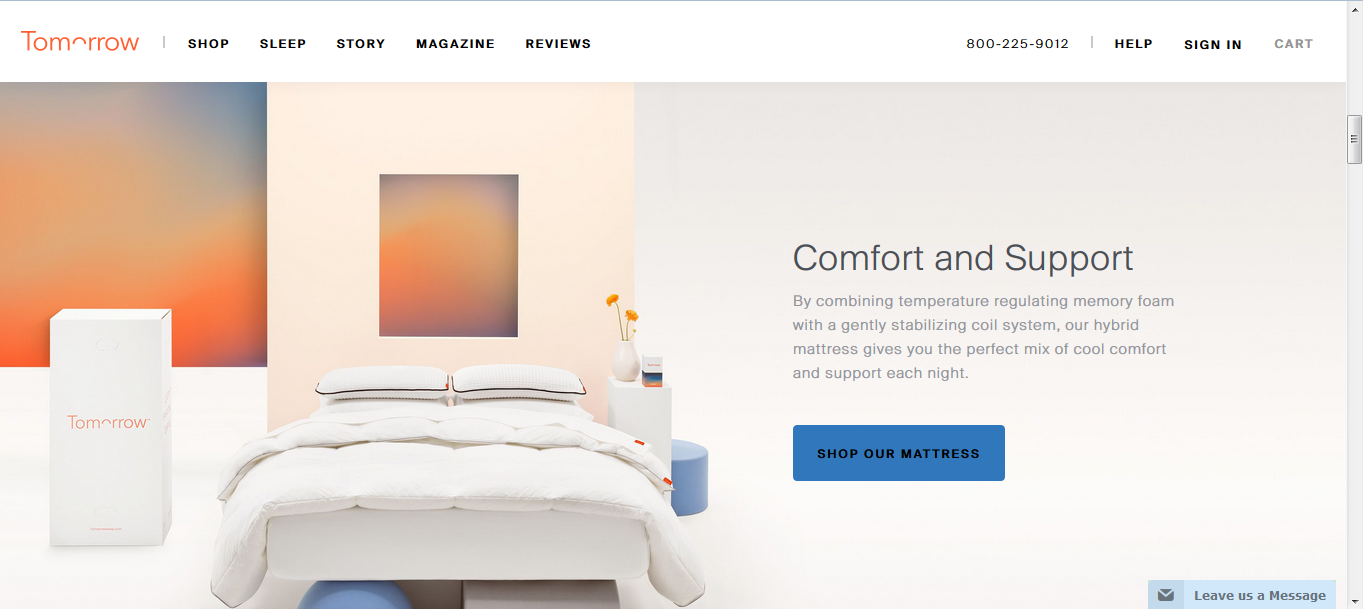Go to the STORY page
The width and height of the screenshot is (1363, 609).
(x=361, y=44)
